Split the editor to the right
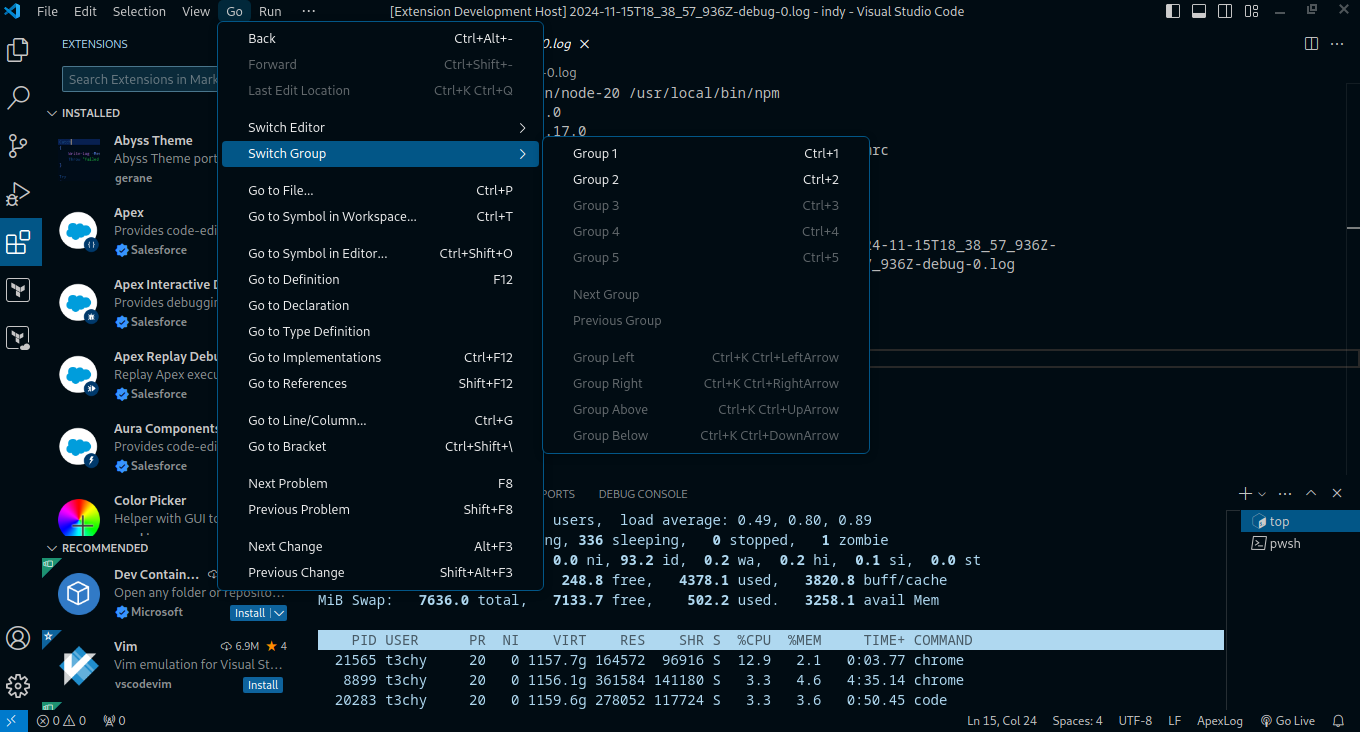The height and width of the screenshot is (732, 1360). 1311,44
